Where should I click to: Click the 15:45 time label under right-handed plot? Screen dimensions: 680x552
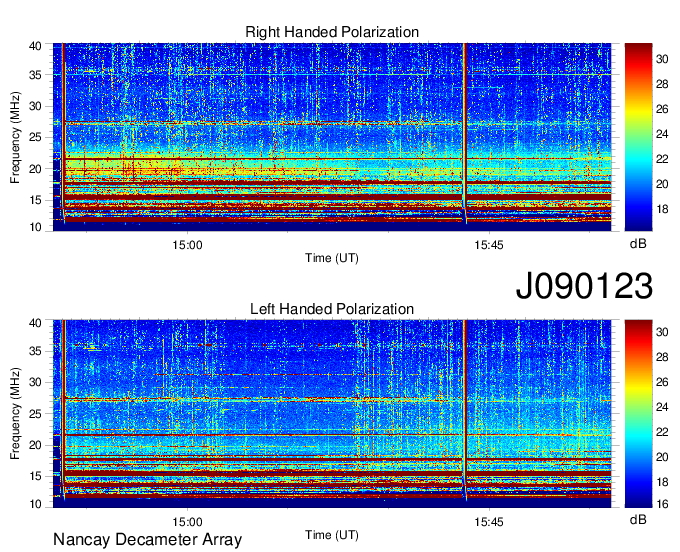tap(489, 245)
